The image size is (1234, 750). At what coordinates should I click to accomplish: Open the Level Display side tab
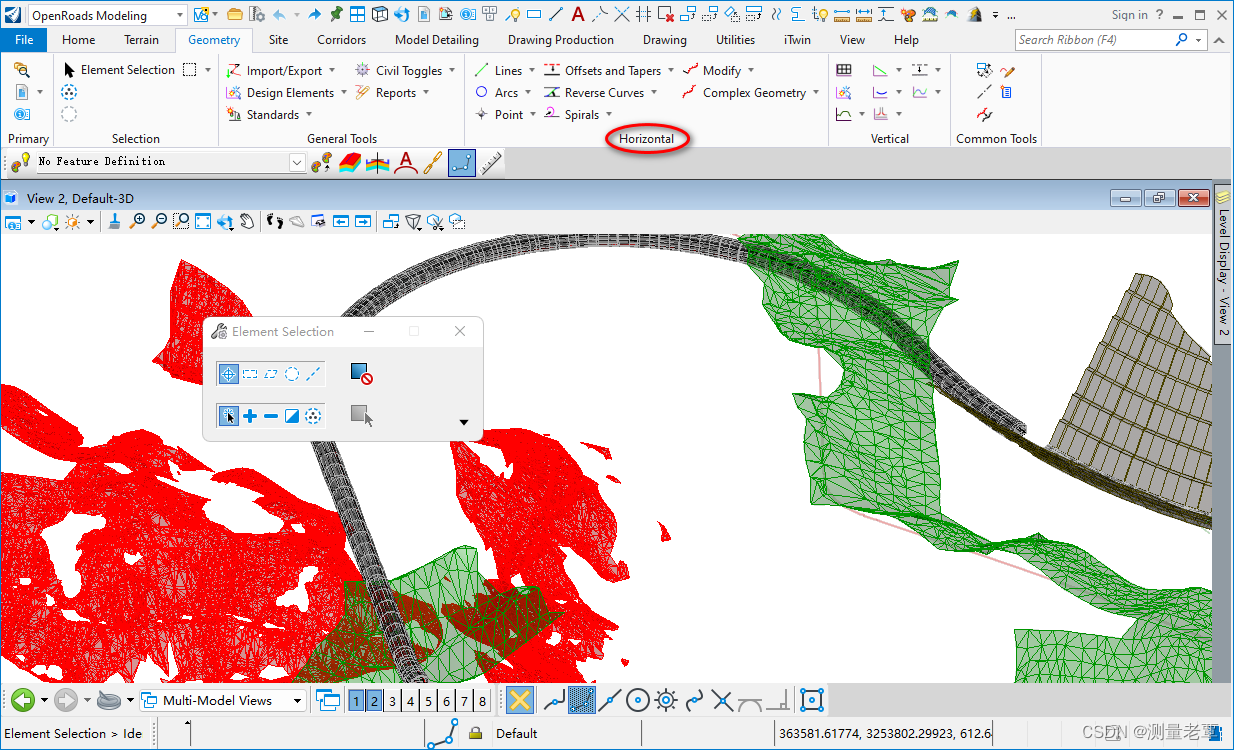point(1223,265)
